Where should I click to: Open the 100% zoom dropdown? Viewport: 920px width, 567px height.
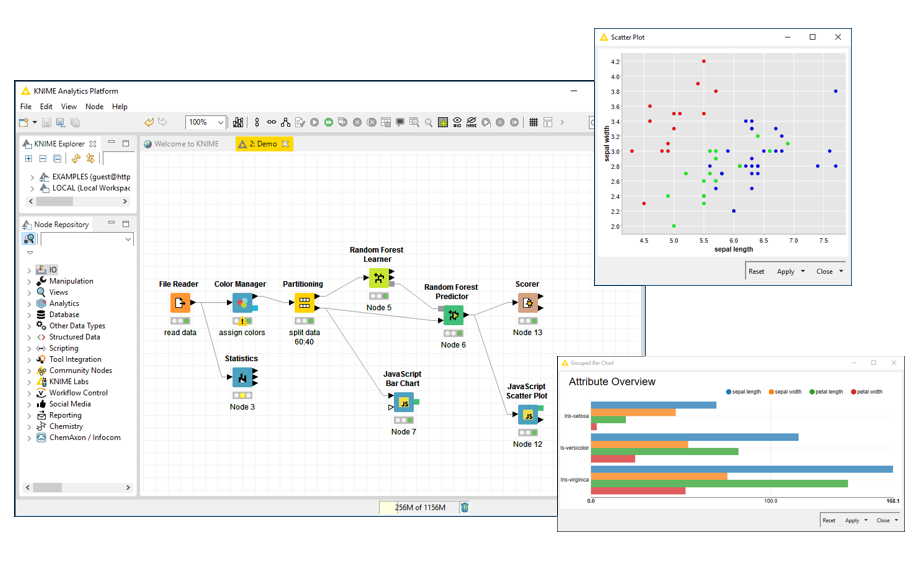point(220,122)
